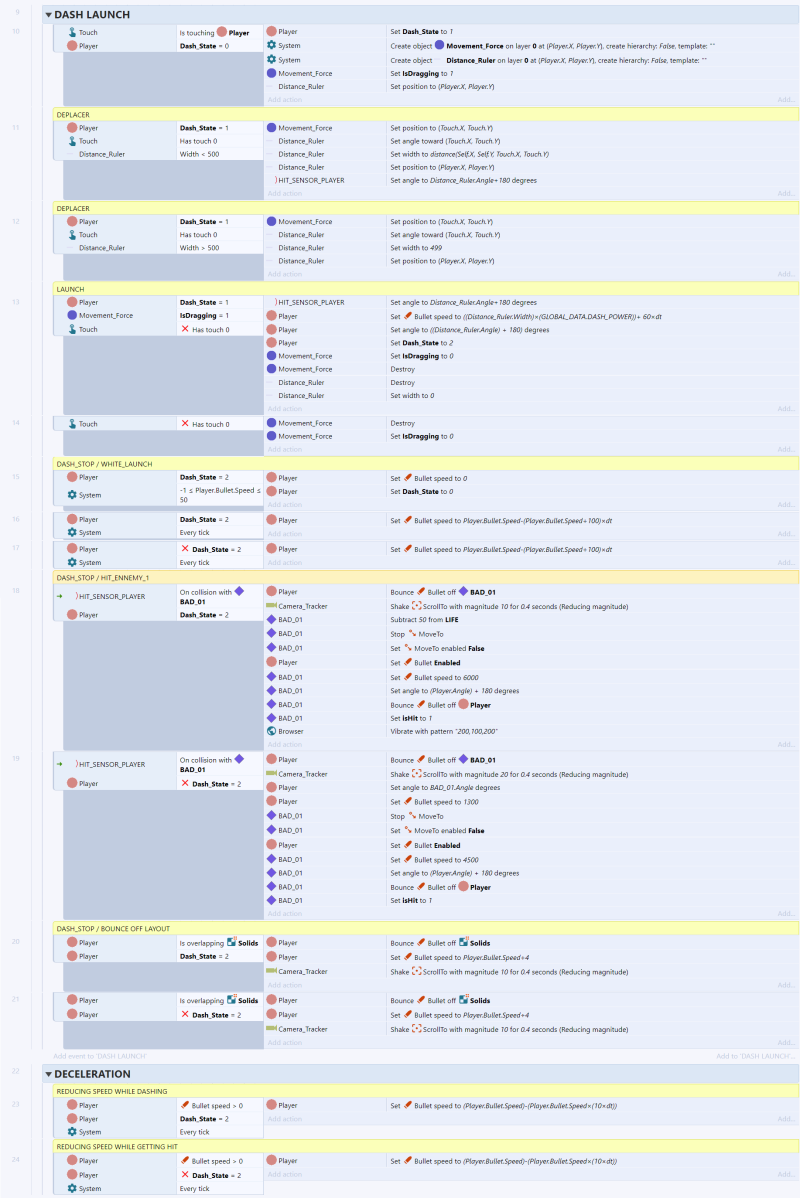Click BAD_01 icon on 'Subtract 50 from LIFE'
800x1198 pixels.
[x=271, y=620]
